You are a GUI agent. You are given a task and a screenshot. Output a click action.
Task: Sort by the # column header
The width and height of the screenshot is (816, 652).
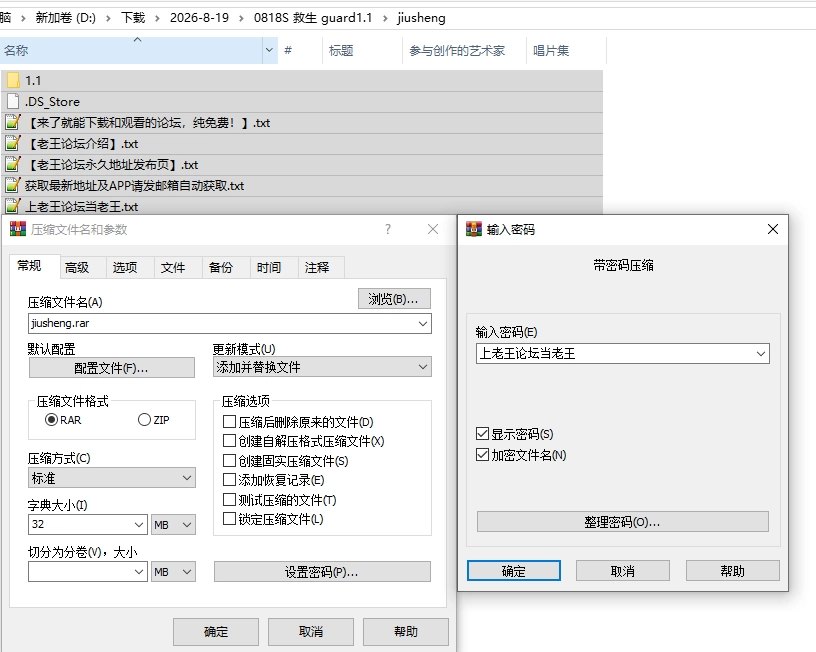point(300,50)
